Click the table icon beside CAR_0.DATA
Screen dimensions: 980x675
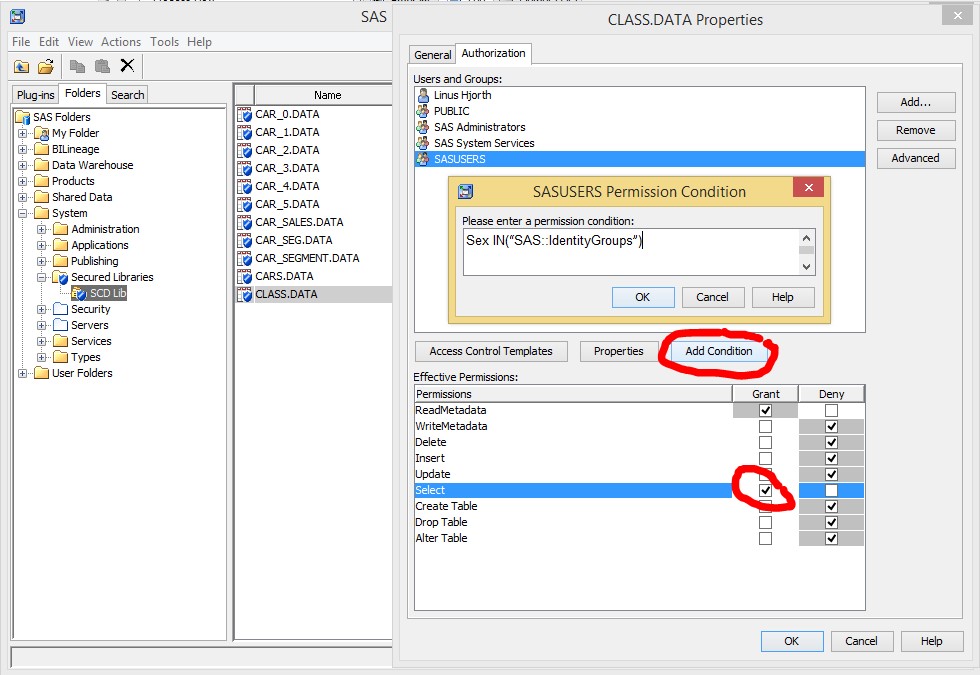pos(244,114)
